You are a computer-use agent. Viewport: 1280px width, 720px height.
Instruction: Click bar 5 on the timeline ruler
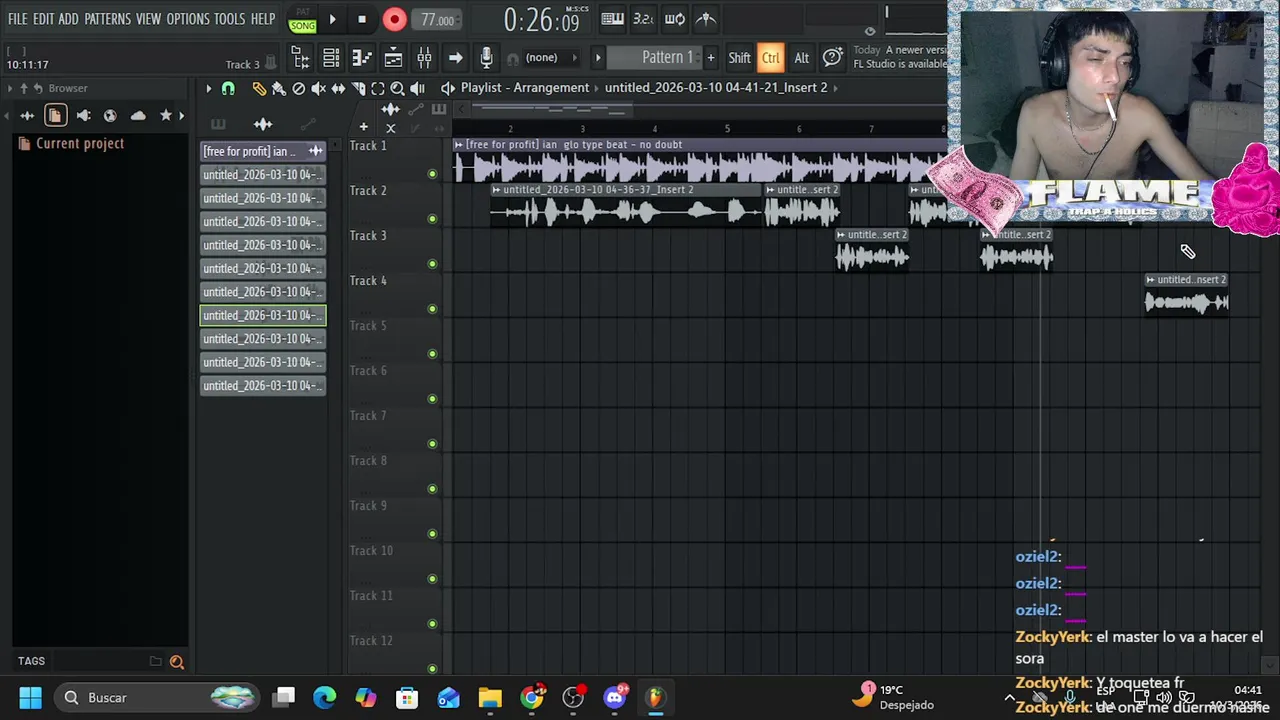(x=727, y=129)
